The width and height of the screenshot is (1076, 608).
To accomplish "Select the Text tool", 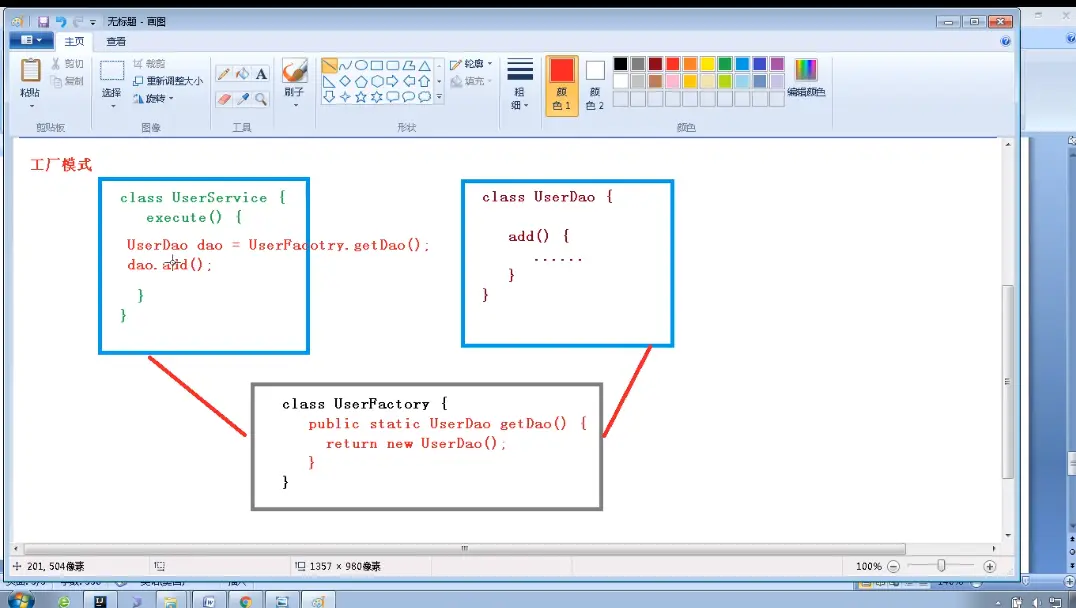I will tap(261, 74).
